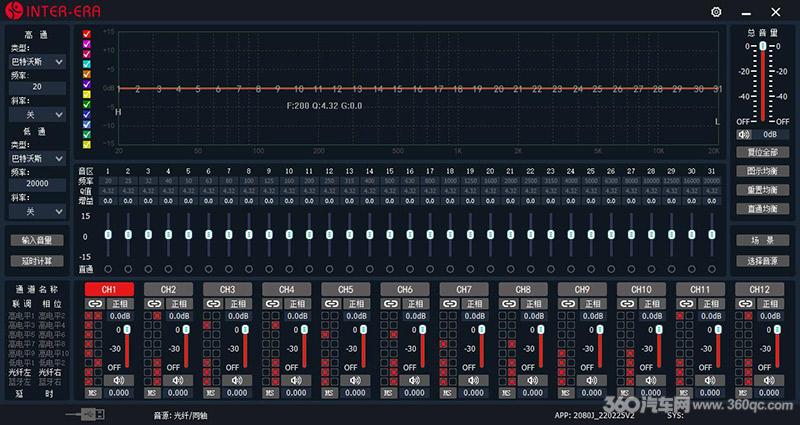
Task: Toggle the CH9 link icon
Action: (568, 304)
